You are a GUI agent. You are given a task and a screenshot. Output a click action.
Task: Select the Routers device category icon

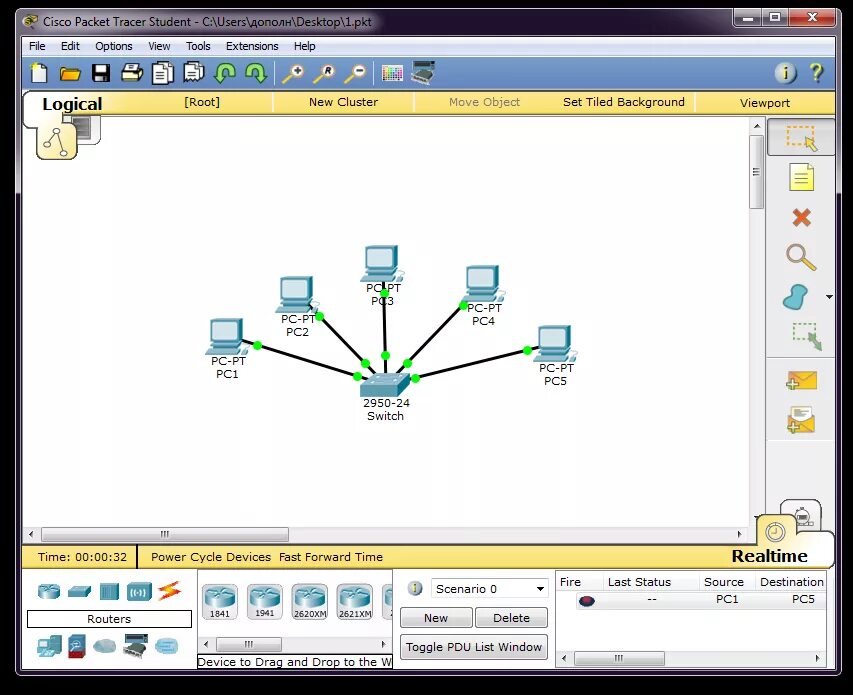click(x=49, y=591)
